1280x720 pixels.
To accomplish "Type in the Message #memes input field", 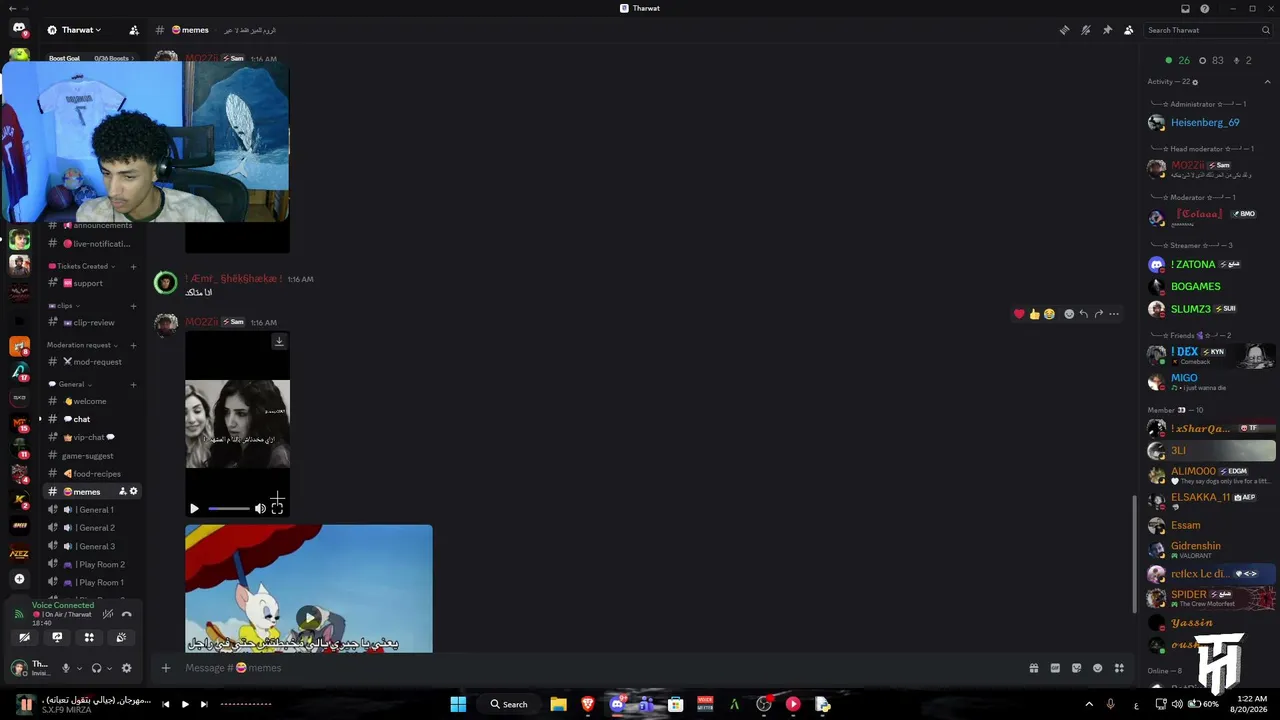I will pyautogui.click(x=600, y=668).
